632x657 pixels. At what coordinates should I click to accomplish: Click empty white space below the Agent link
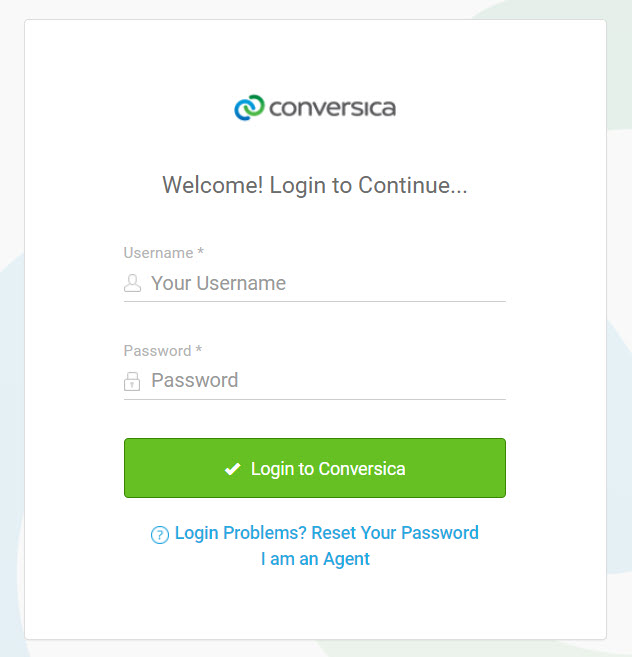click(x=315, y=603)
